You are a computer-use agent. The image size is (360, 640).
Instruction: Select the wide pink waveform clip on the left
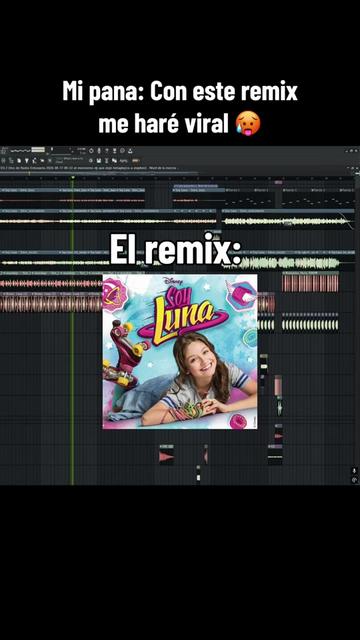tap(51, 303)
